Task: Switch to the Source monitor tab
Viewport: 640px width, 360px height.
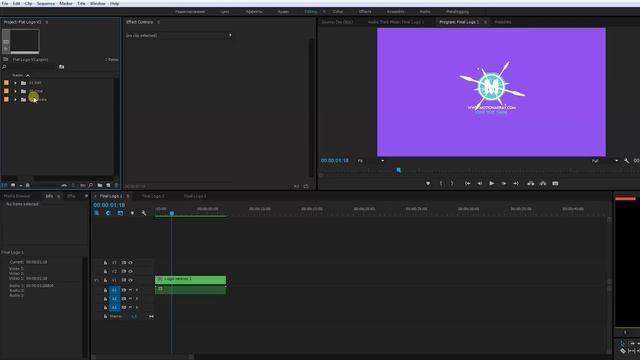Action: 337,22
